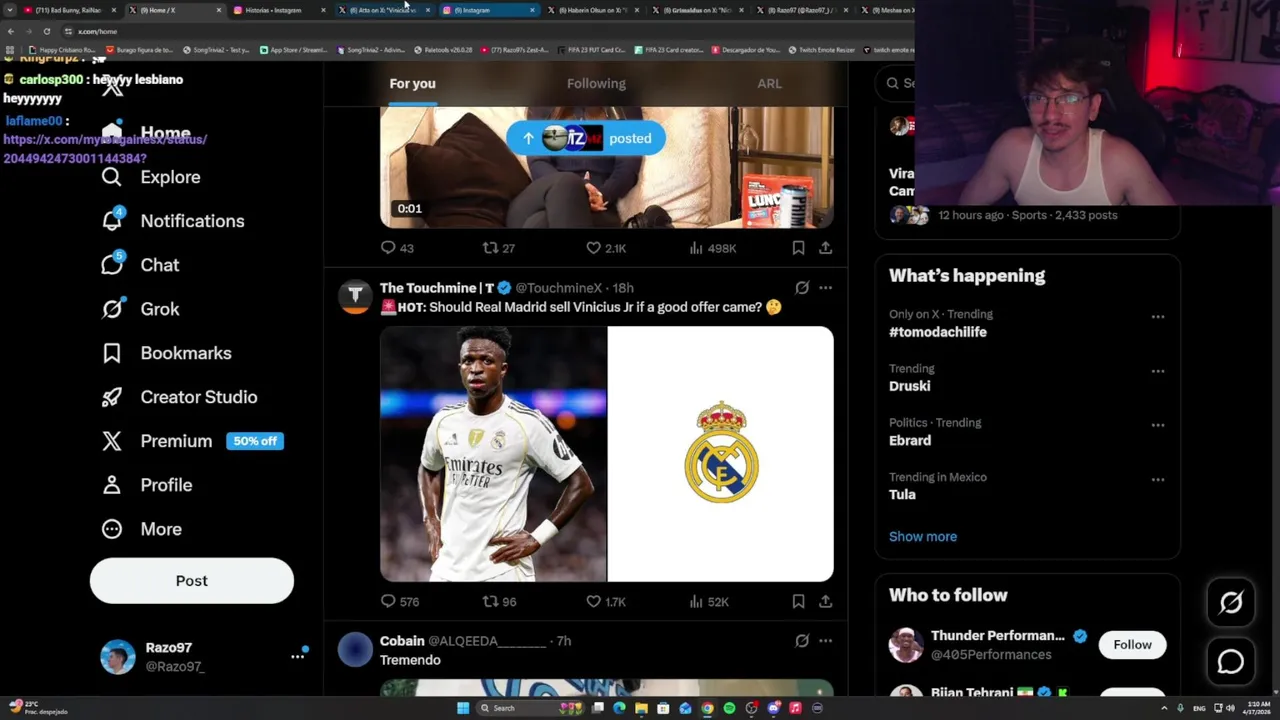The width and height of the screenshot is (1280, 720).
Task: Ask Grok about The Touchmine post
Action: coord(802,288)
